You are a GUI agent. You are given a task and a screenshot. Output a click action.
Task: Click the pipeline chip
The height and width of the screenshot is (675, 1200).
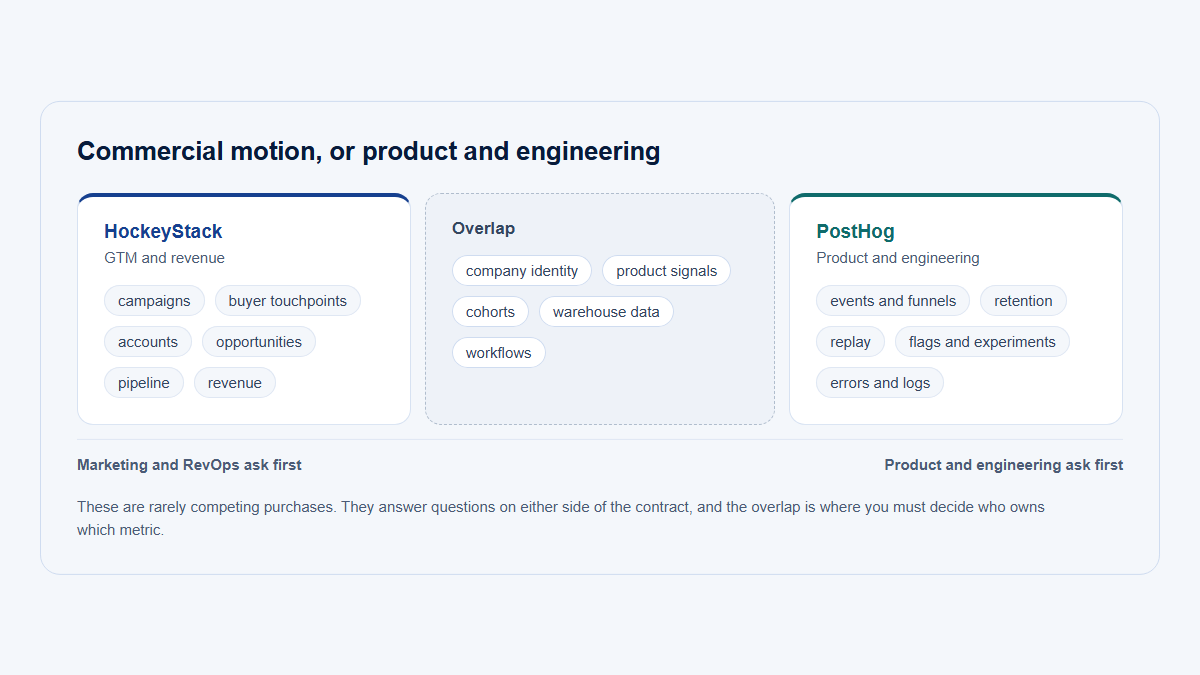pos(144,383)
